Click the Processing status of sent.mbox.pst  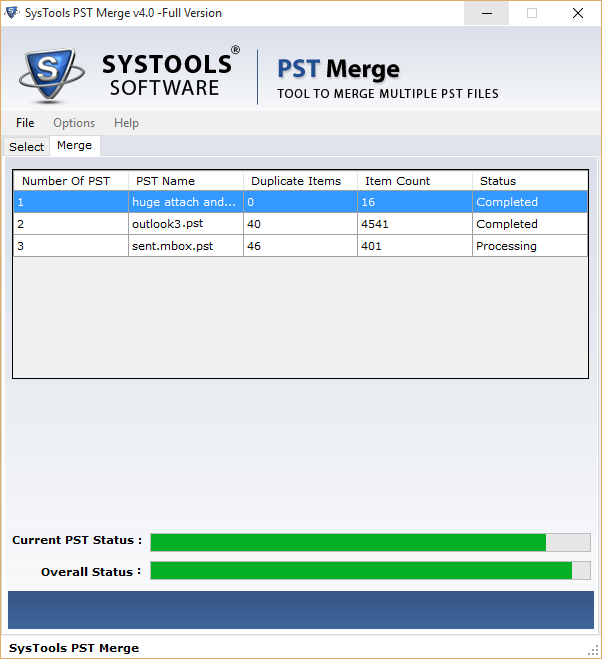click(x=530, y=245)
